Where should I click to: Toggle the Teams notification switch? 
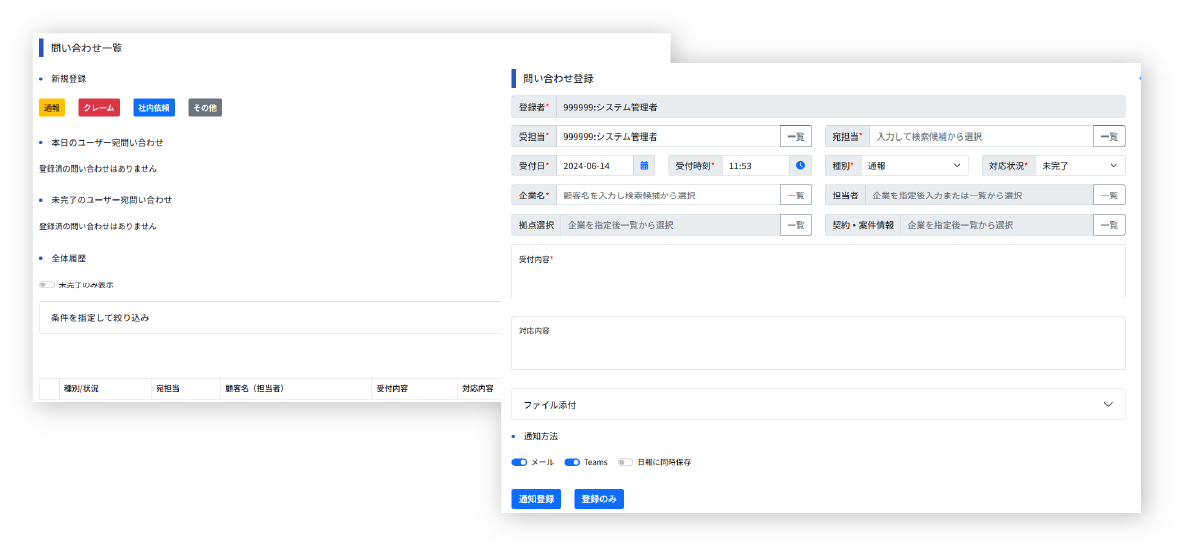coord(572,463)
